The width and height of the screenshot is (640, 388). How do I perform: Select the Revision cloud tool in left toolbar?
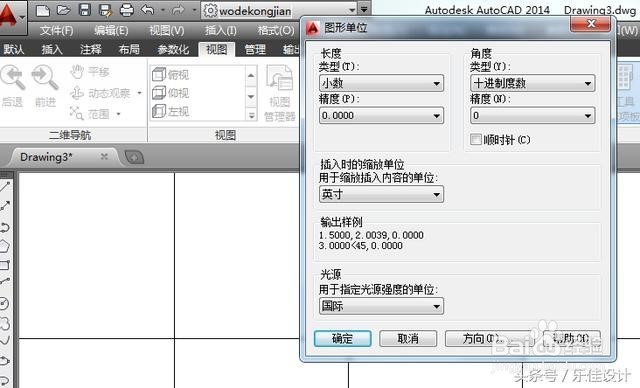point(4,324)
